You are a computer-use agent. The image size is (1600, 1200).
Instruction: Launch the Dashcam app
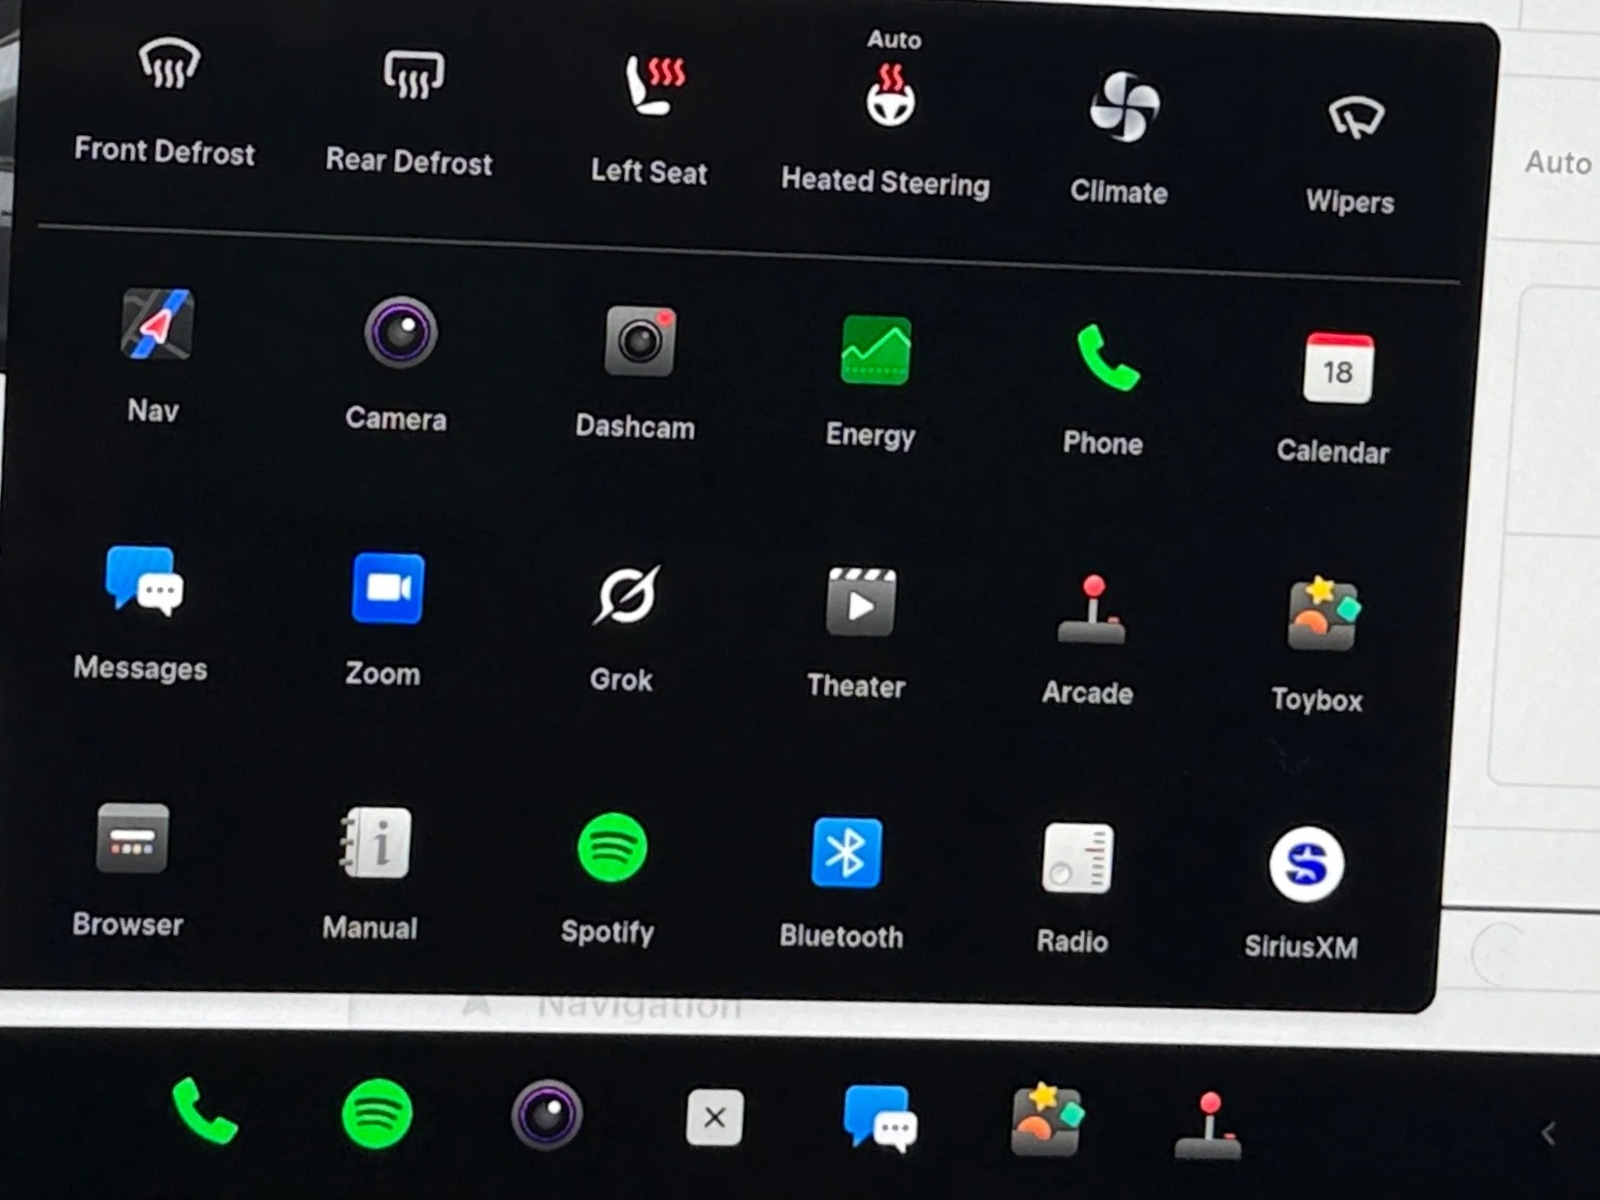tap(639, 342)
